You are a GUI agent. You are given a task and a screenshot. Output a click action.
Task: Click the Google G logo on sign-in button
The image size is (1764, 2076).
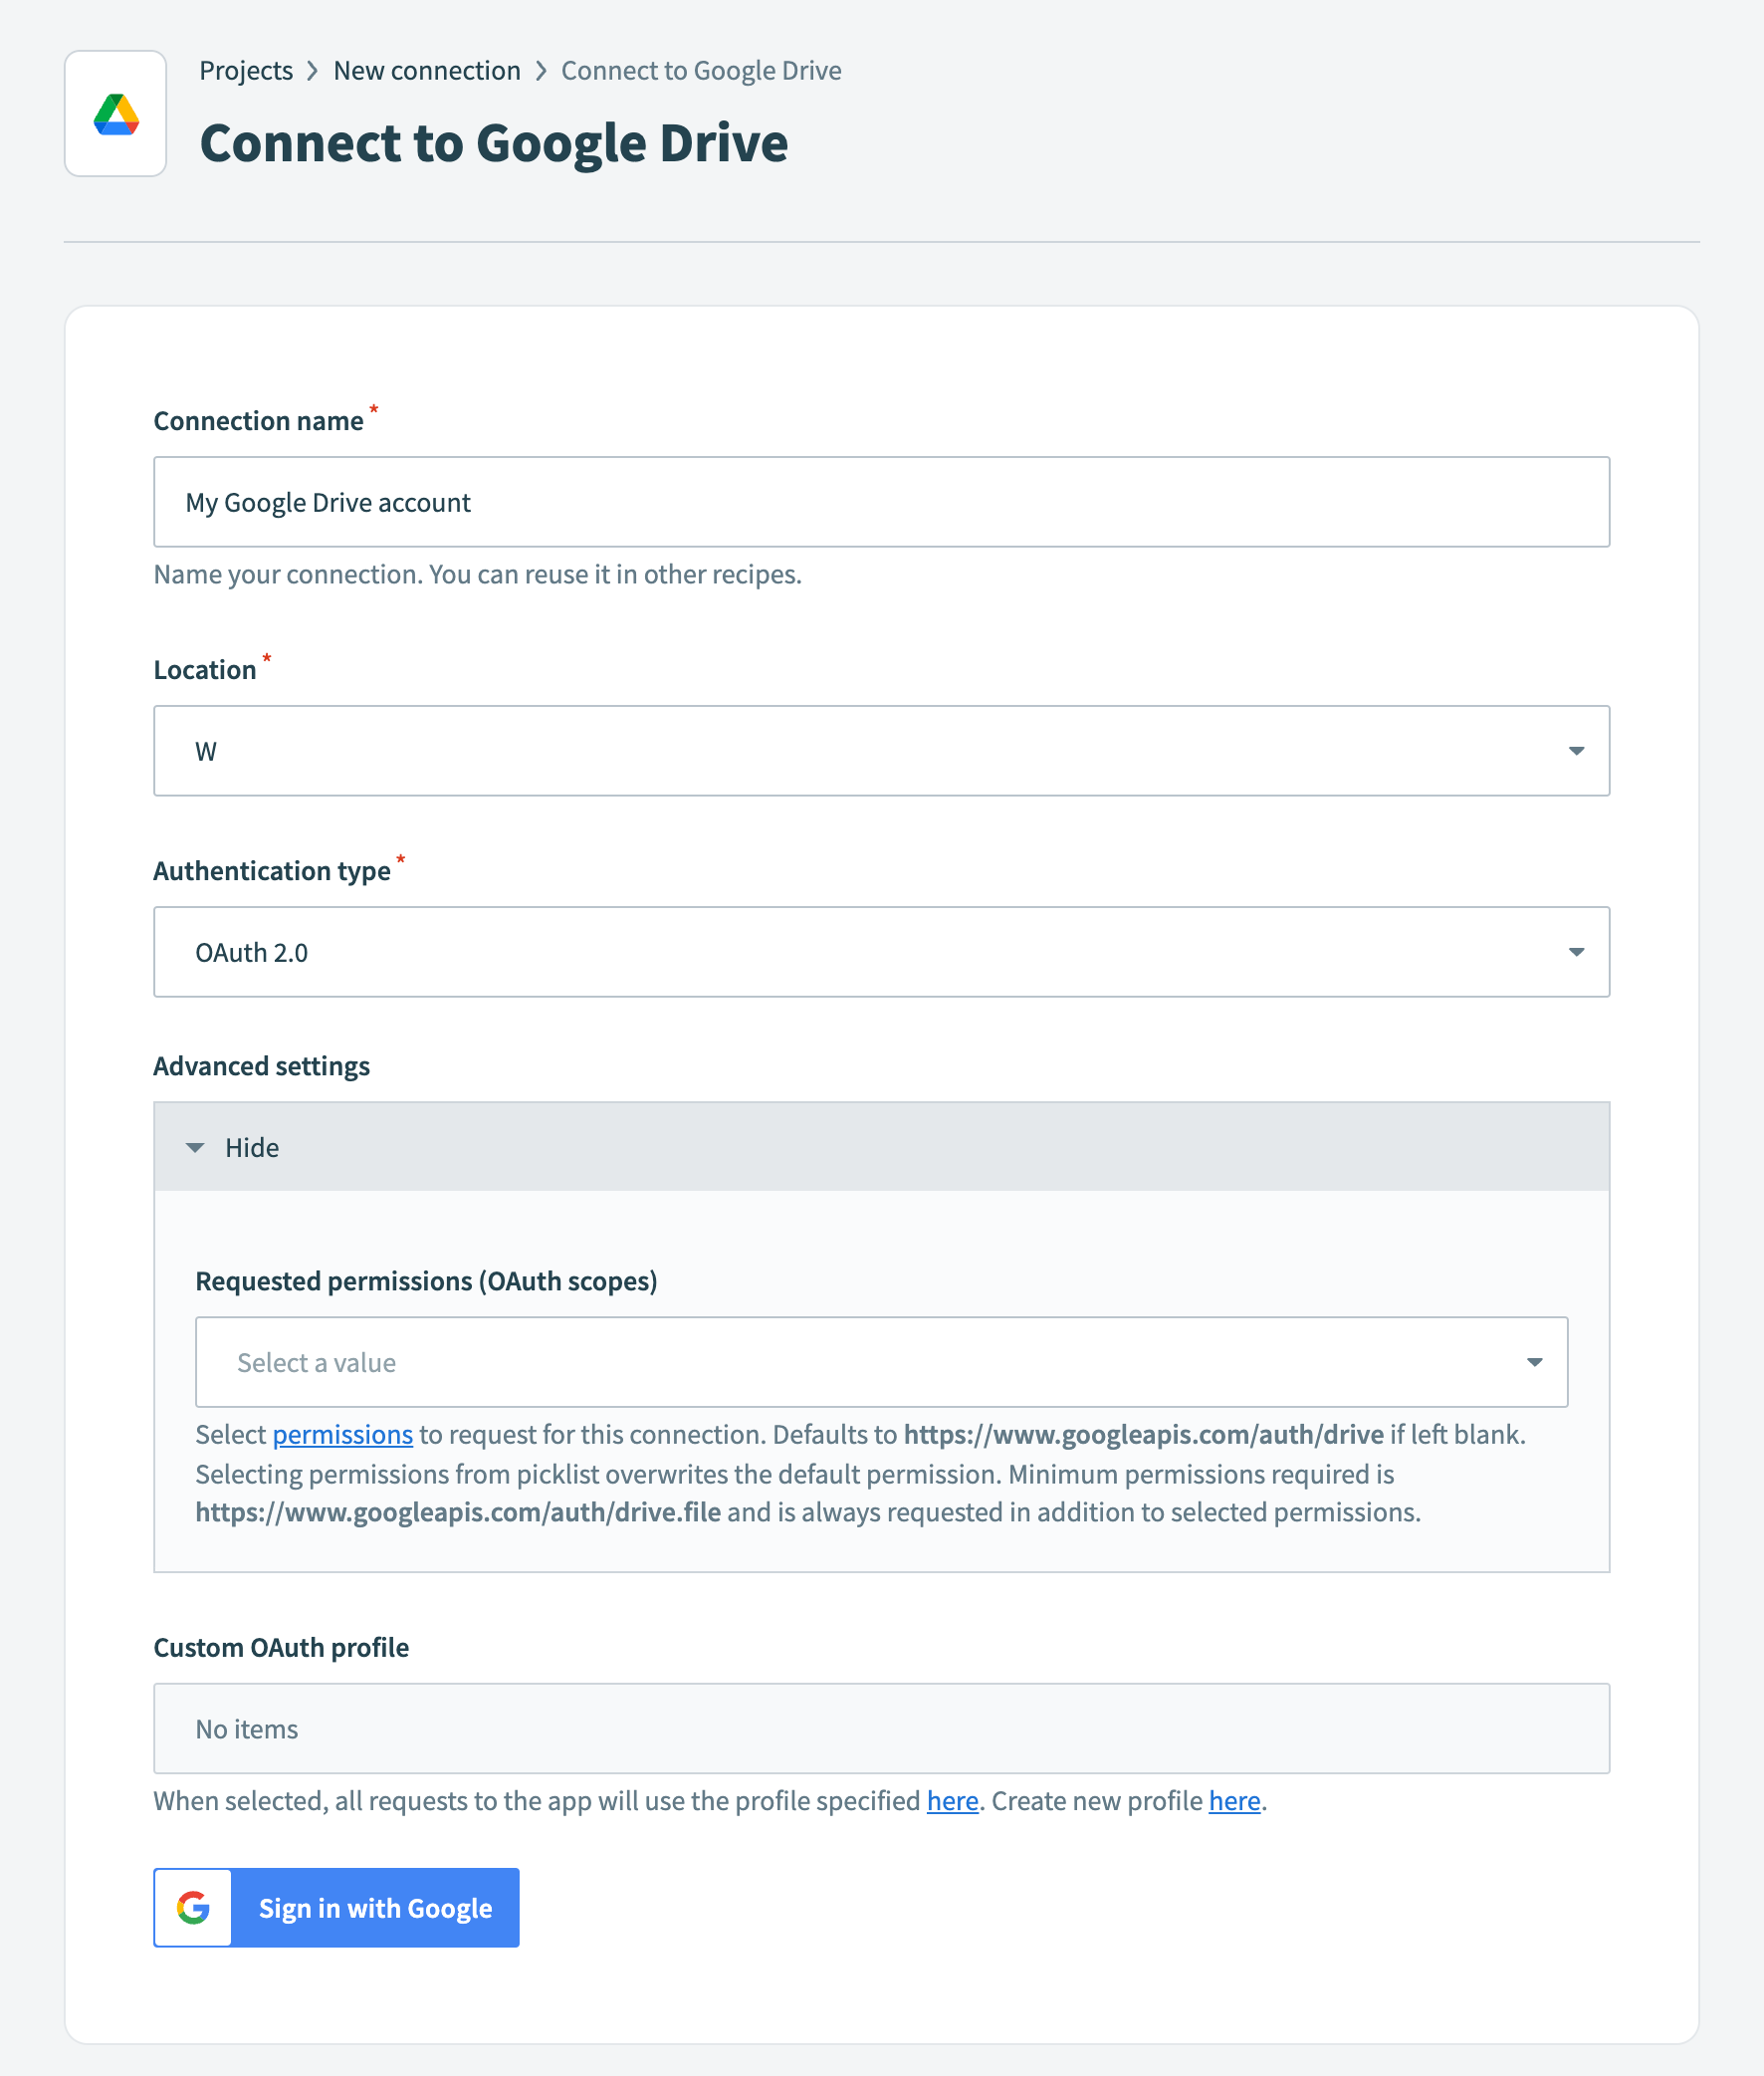point(193,1907)
